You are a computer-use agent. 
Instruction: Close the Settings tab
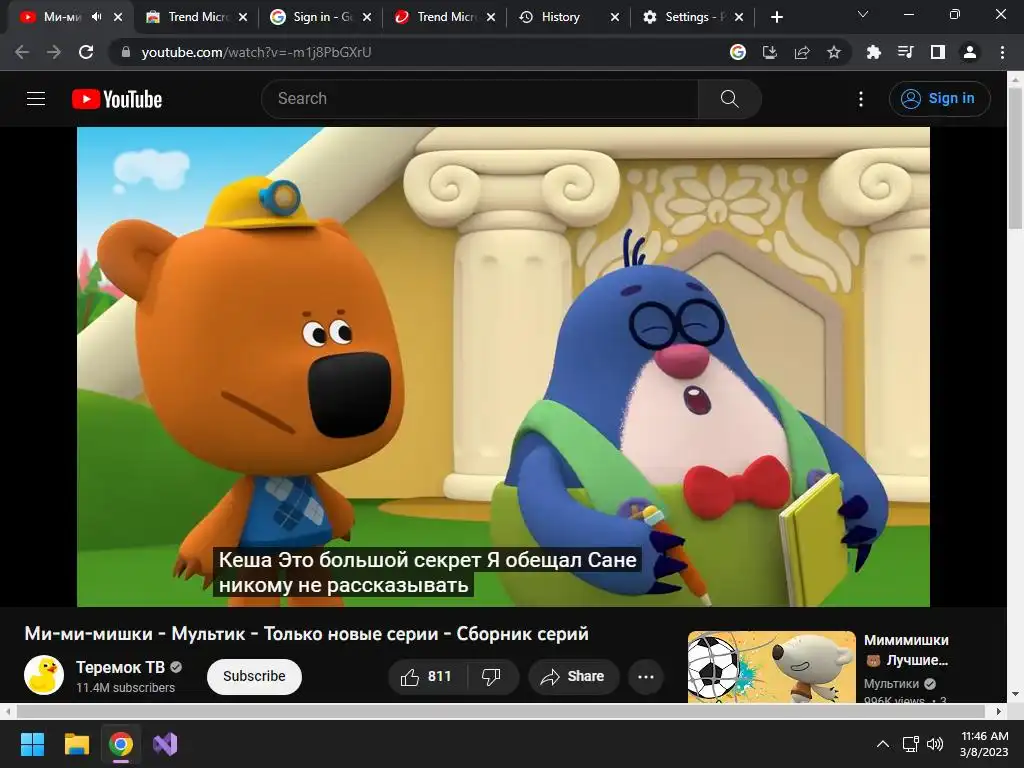pos(739,17)
